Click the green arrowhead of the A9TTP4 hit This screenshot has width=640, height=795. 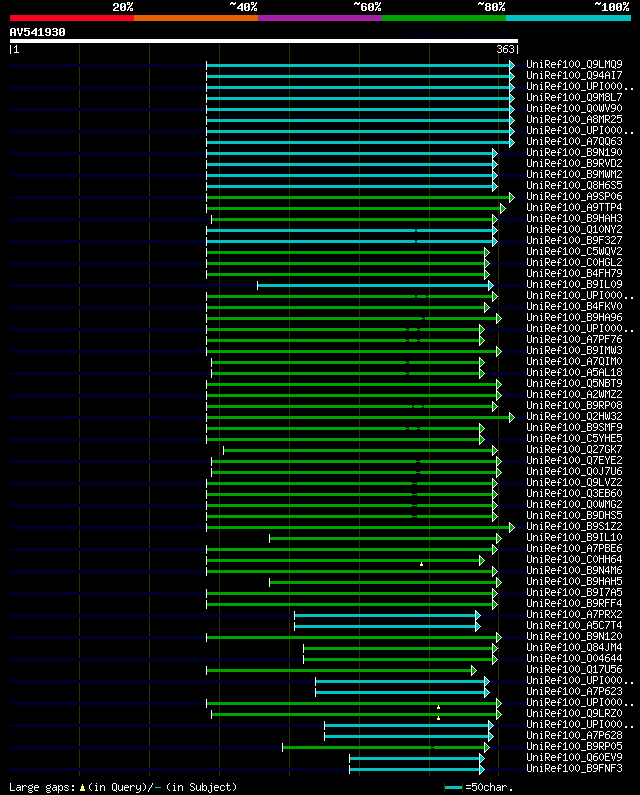[503, 208]
